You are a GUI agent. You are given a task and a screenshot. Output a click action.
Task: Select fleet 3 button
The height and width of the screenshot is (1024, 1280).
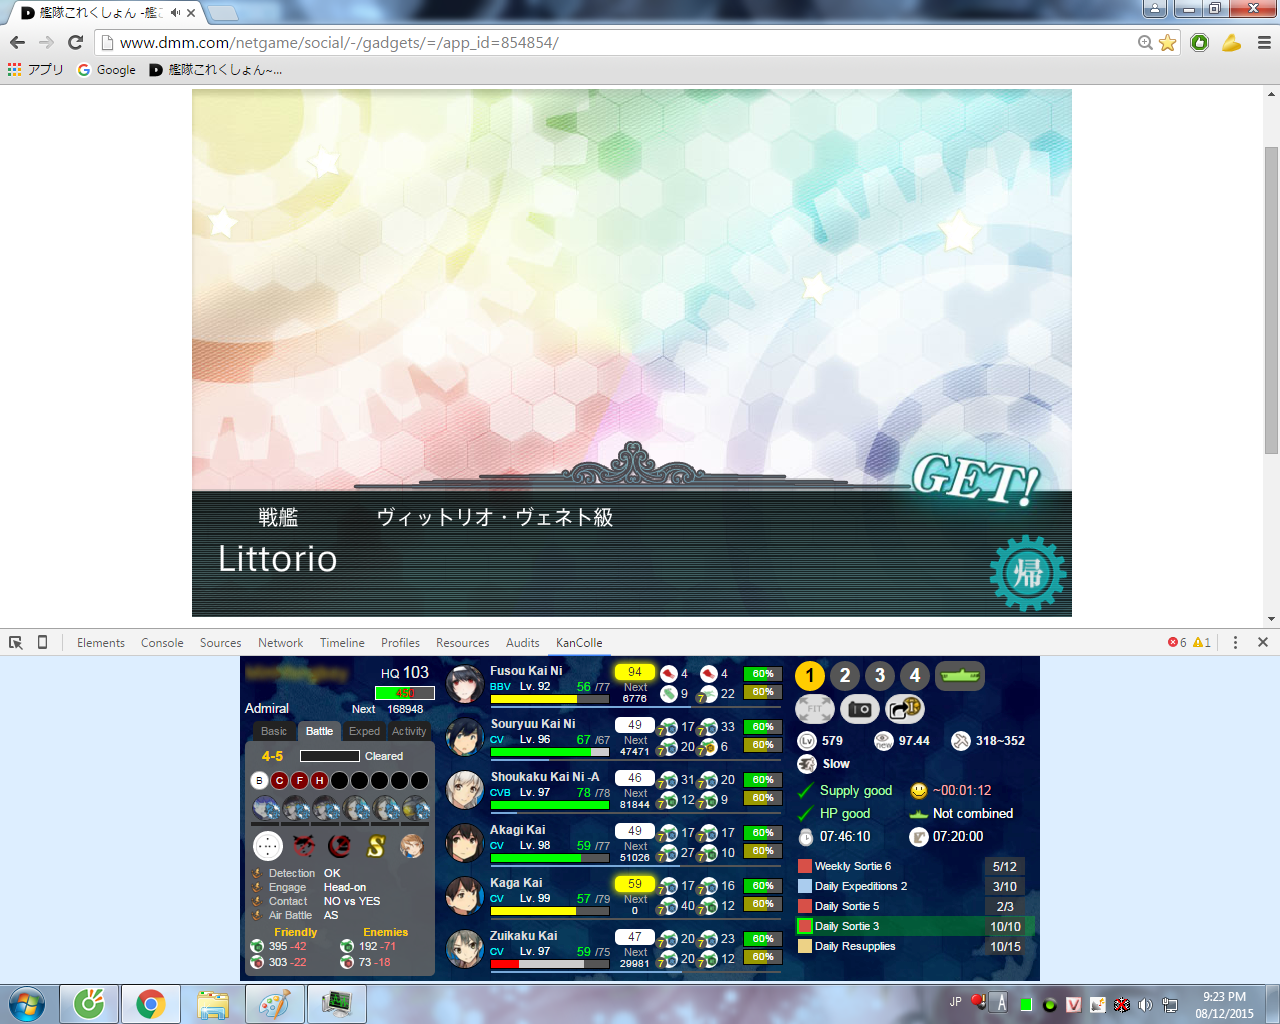[880, 676]
